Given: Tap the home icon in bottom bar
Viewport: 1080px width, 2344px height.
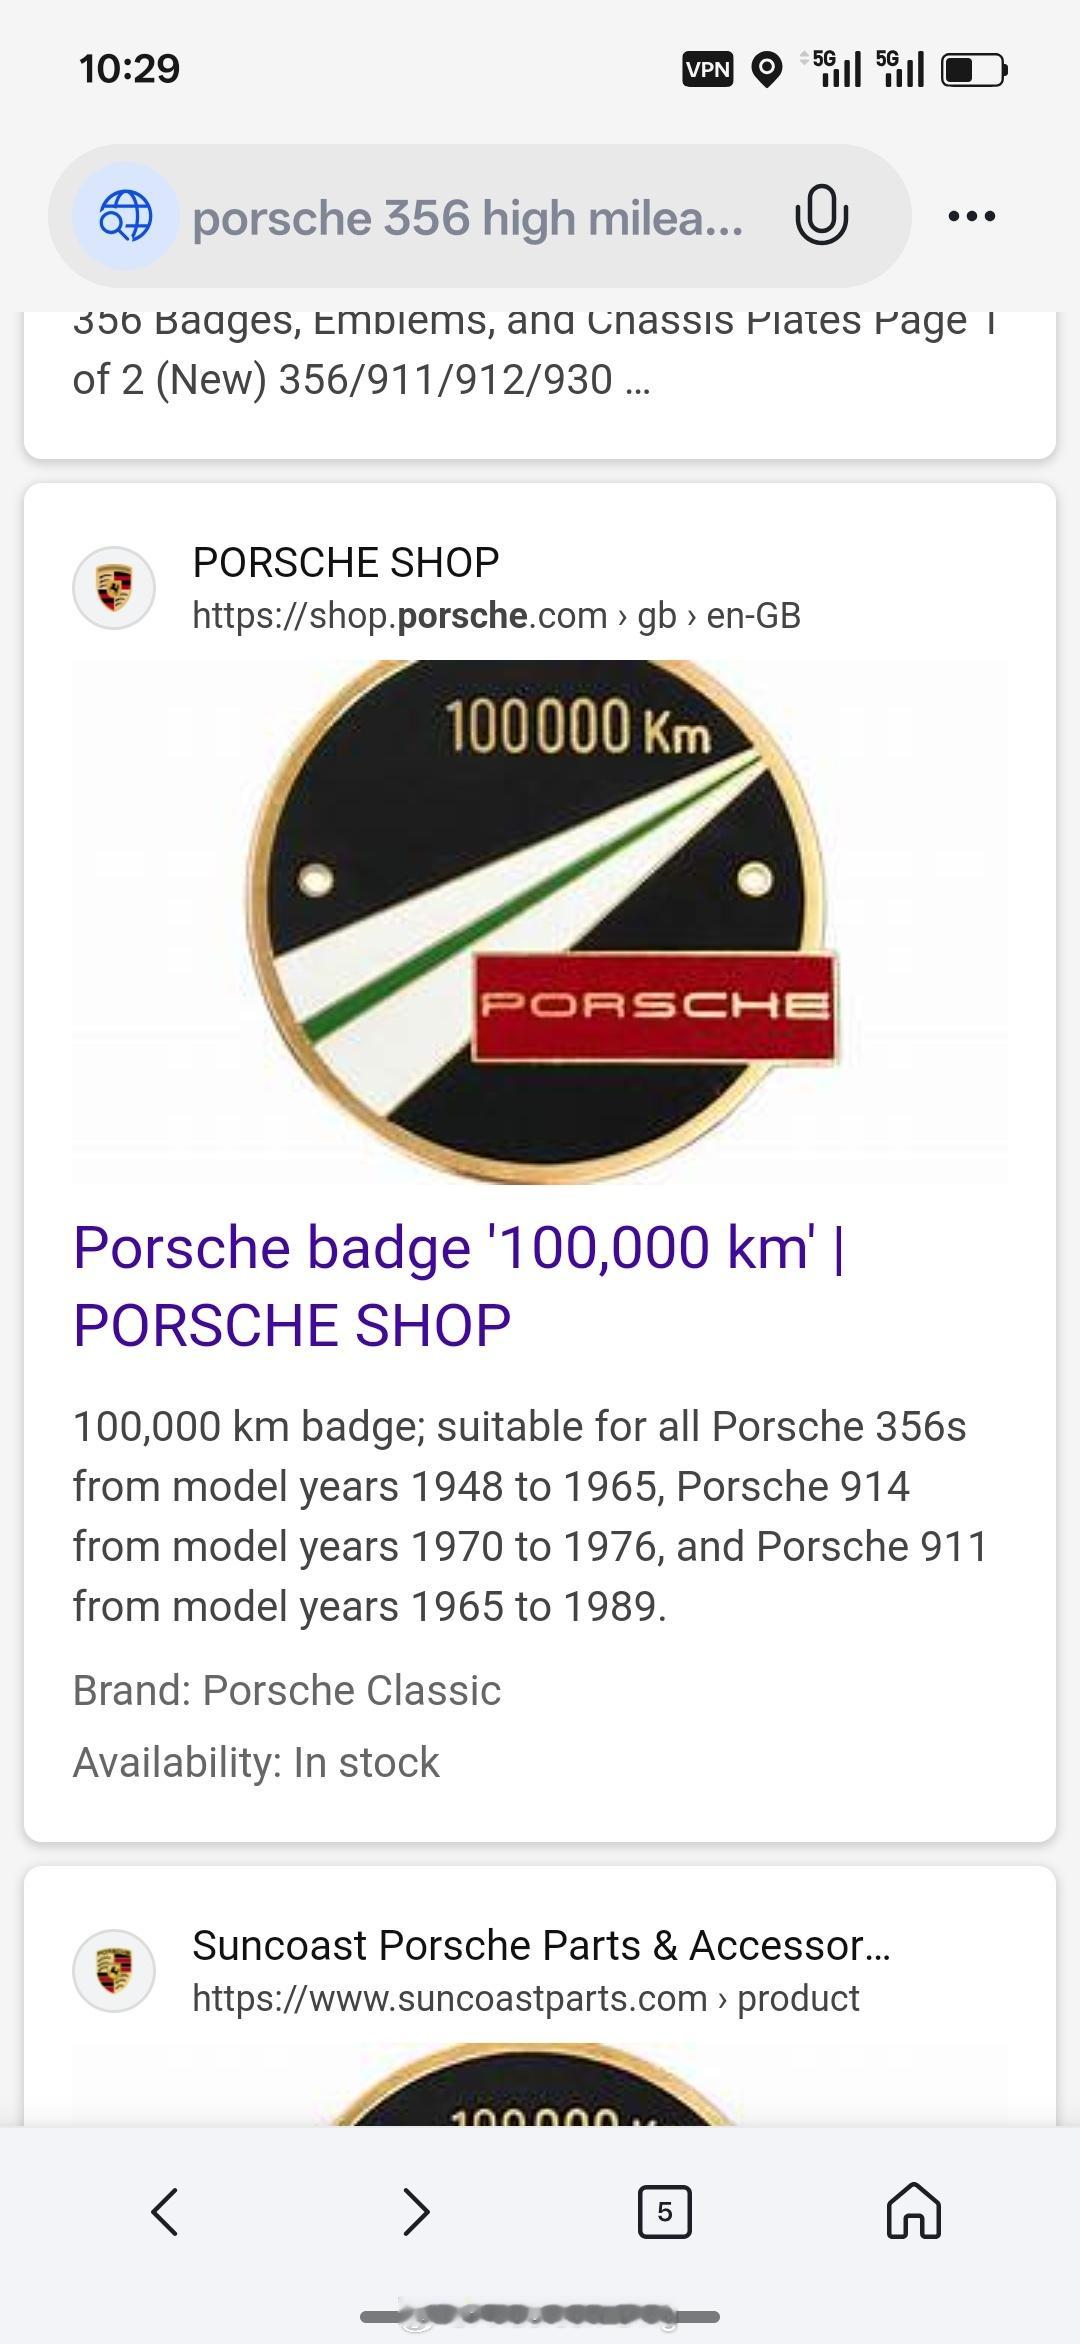Looking at the screenshot, I should click(914, 2210).
